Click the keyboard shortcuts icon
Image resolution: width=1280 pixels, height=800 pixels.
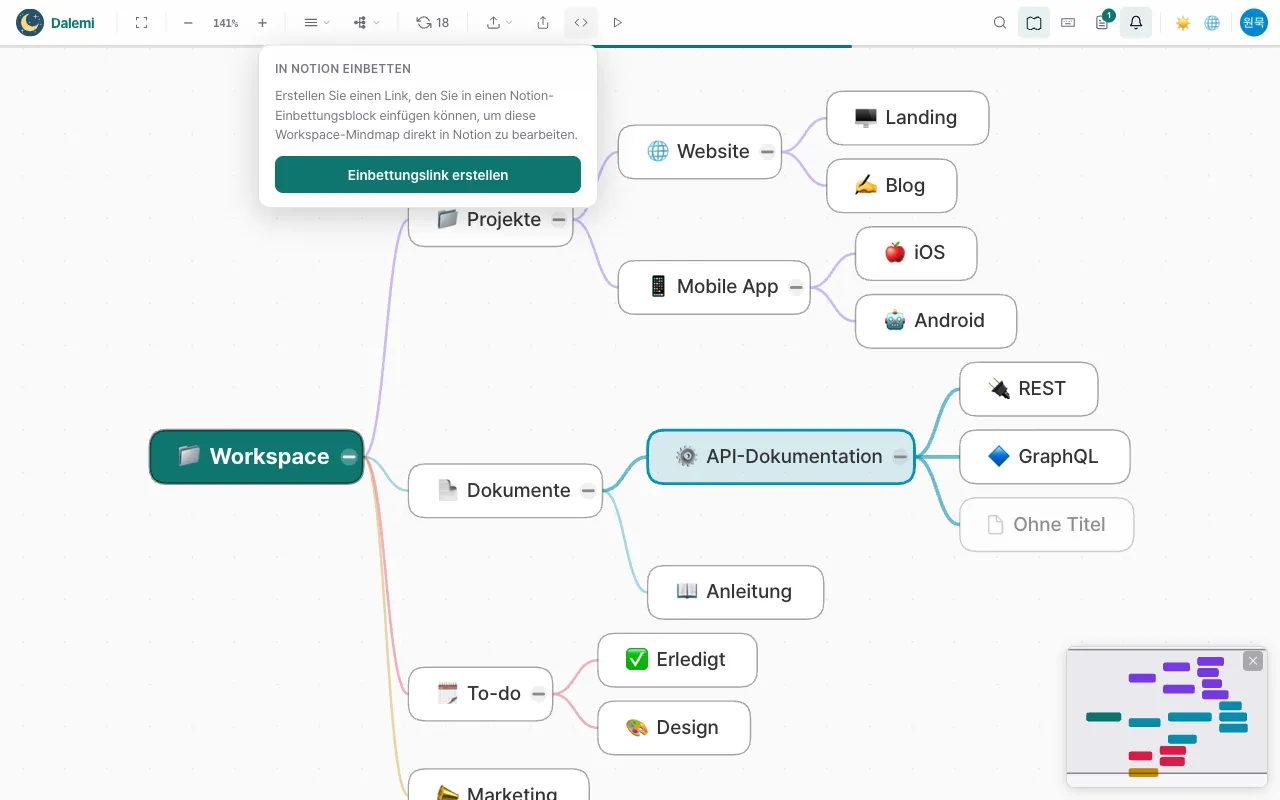click(x=1068, y=22)
